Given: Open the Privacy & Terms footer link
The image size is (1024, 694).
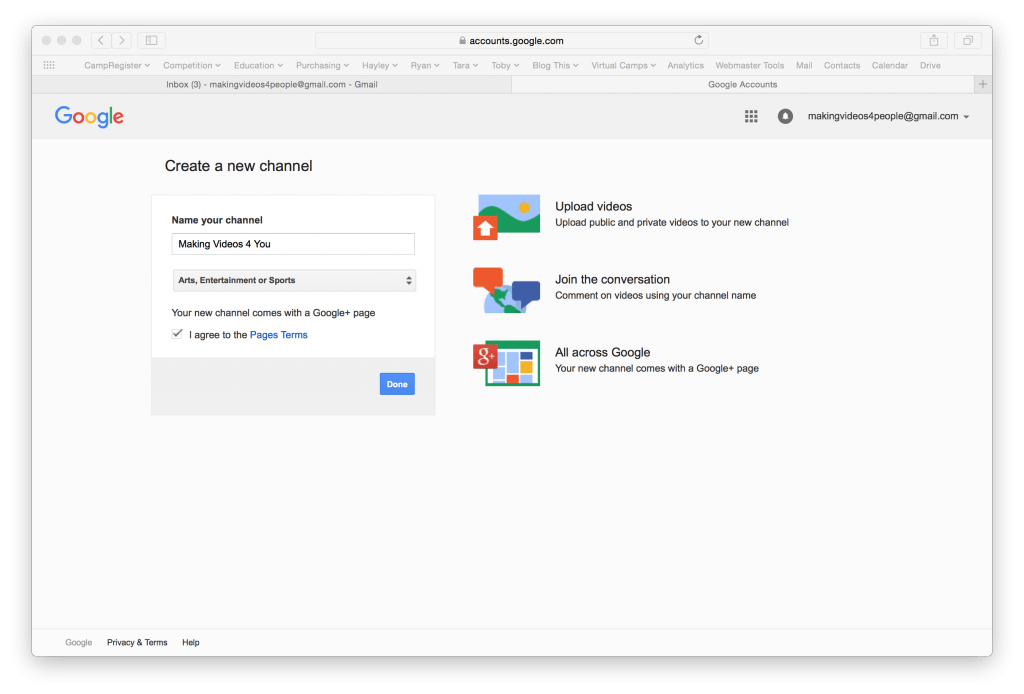Looking at the screenshot, I should tap(137, 642).
